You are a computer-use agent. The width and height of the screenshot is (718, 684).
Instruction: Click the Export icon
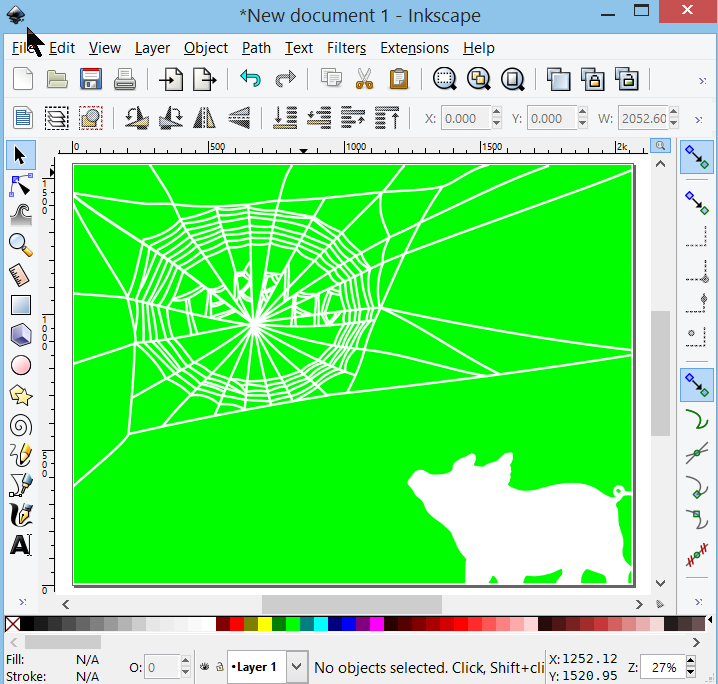[x=205, y=79]
